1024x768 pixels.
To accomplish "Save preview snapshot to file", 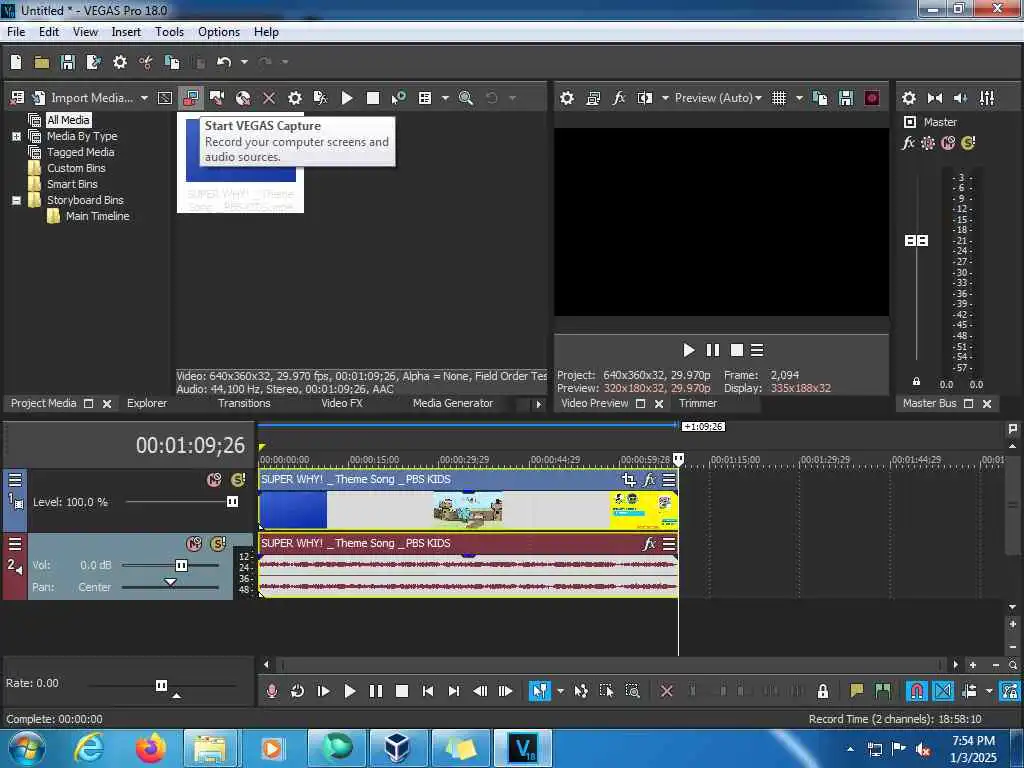I will click(846, 98).
